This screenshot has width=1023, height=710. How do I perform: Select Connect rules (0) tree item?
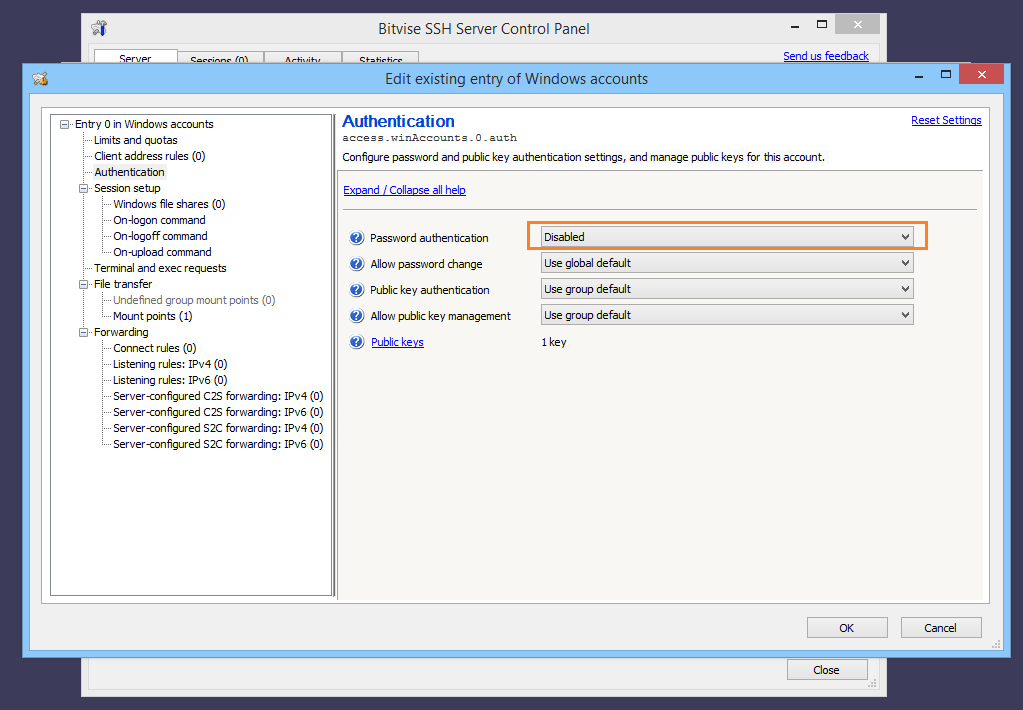point(155,348)
